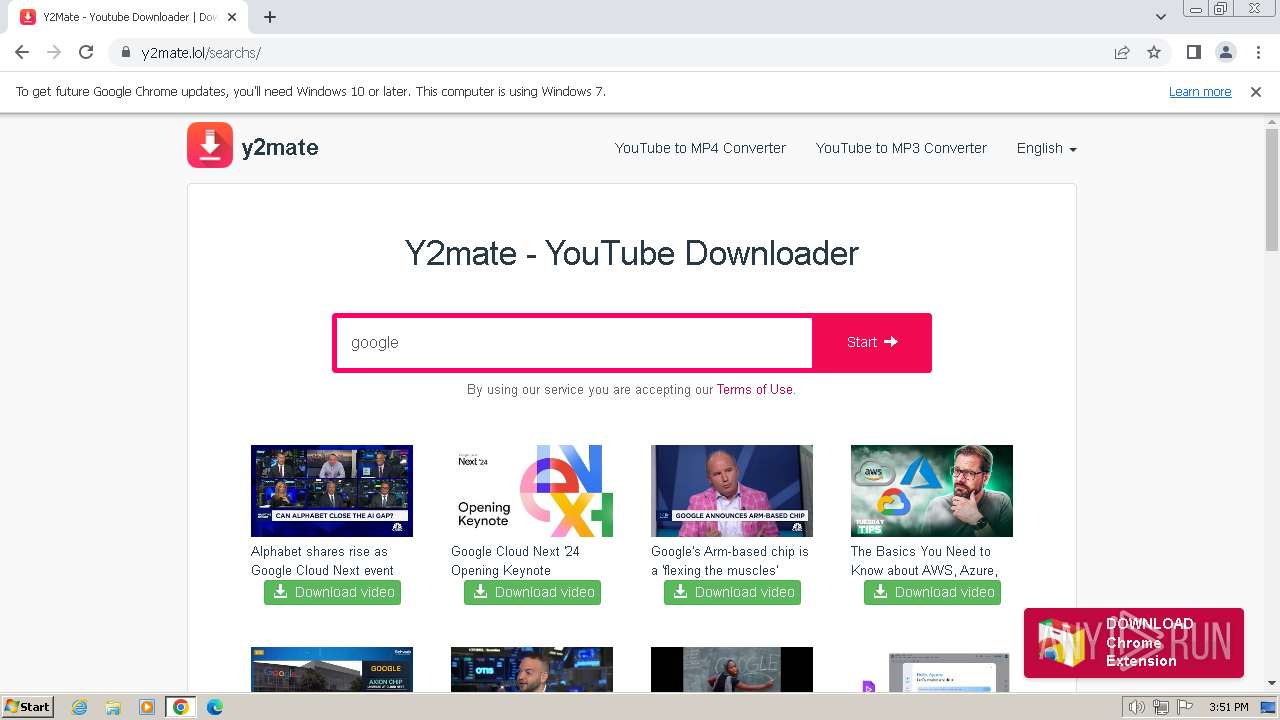The width and height of the screenshot is (1280, 720).
Task: Open Microsoft Edge from the taskbar
Action: tap(215, 707)
